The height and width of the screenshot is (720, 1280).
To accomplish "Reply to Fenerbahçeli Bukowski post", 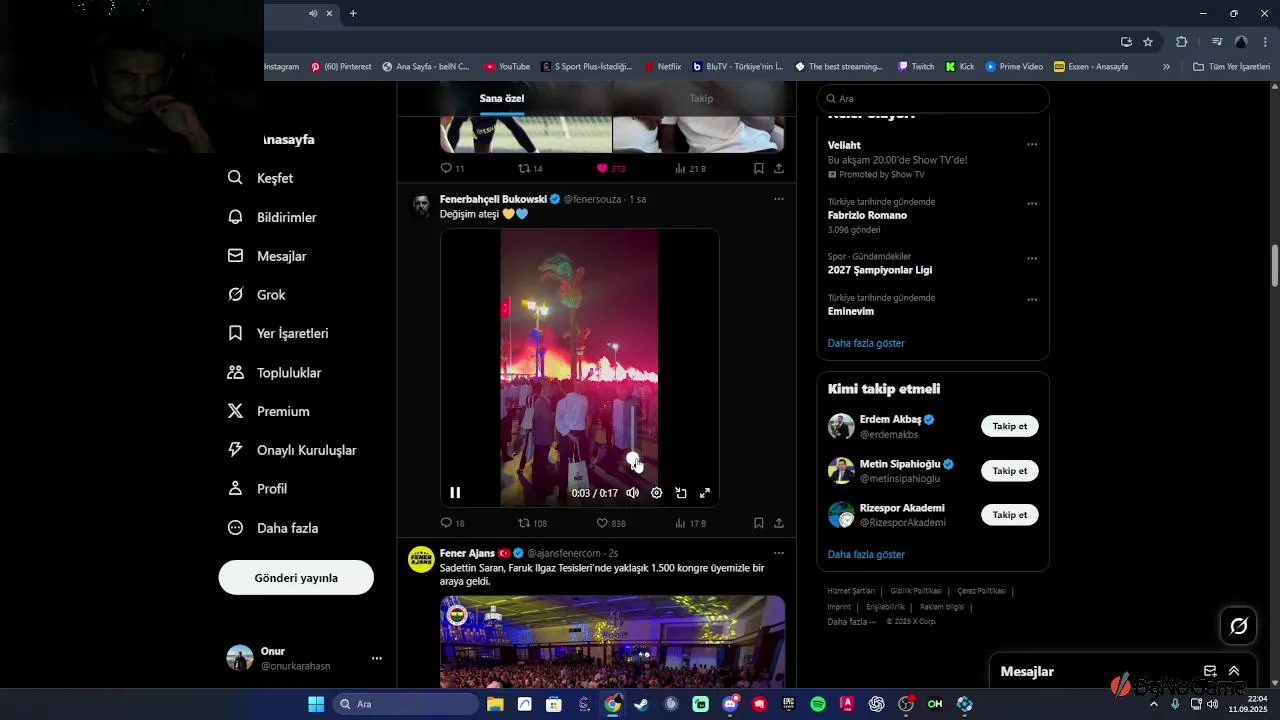I will pos(453,523).
